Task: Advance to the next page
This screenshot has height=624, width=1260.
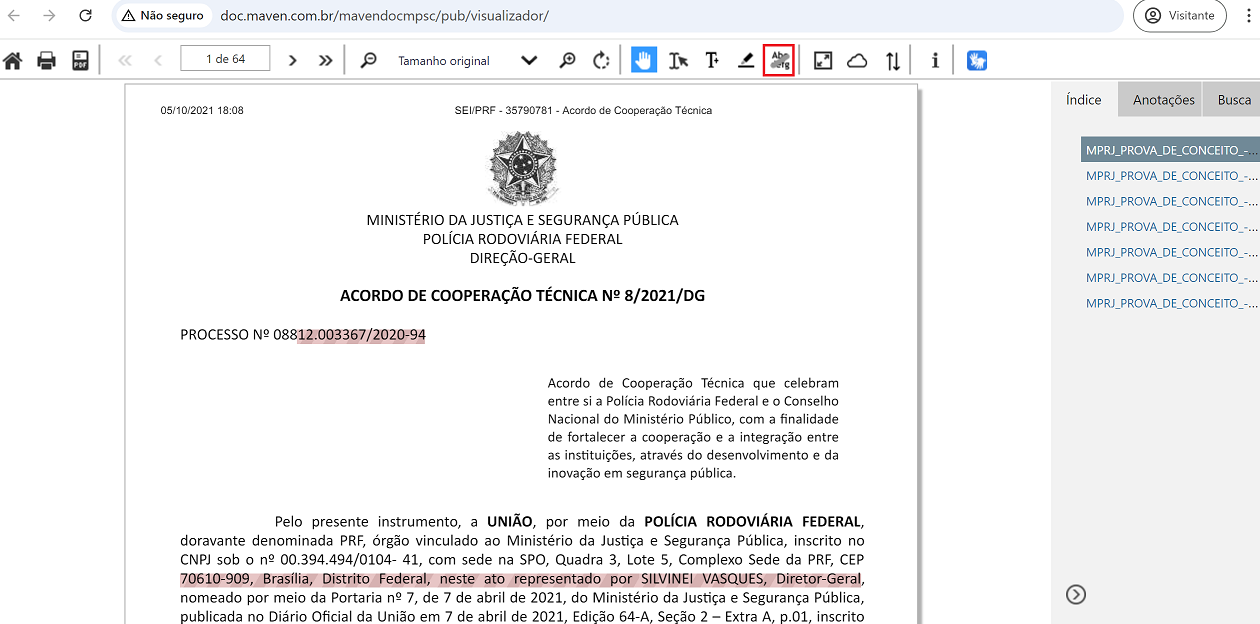Action: click(293, 60)
